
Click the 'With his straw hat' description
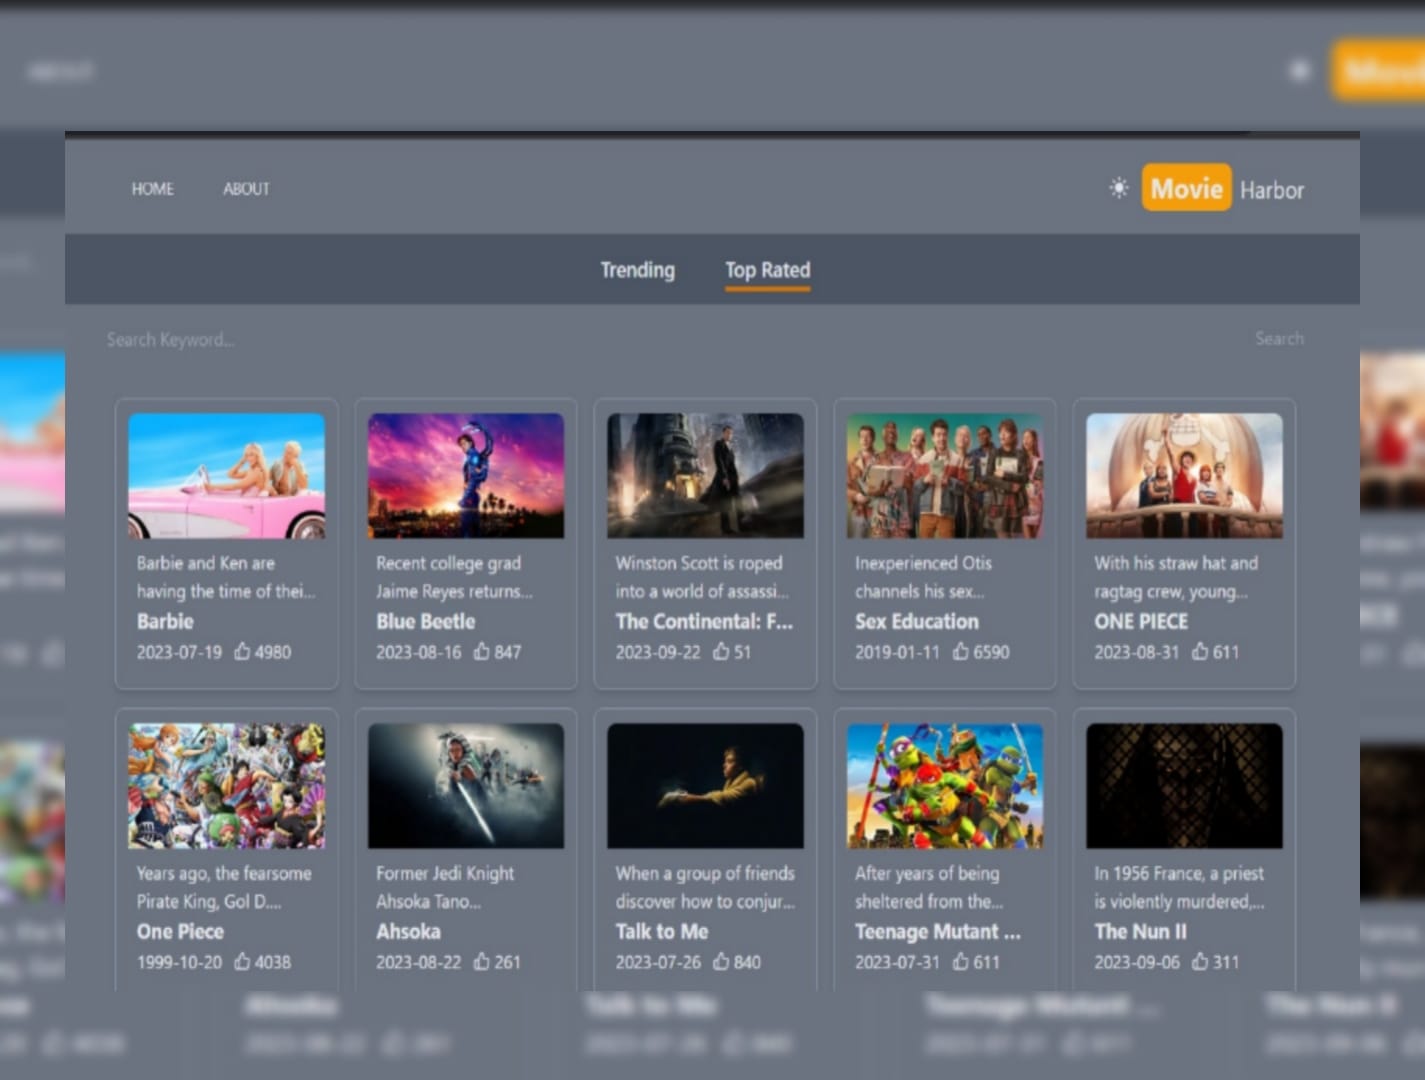pyautogui.click(x=1176, y=577)
